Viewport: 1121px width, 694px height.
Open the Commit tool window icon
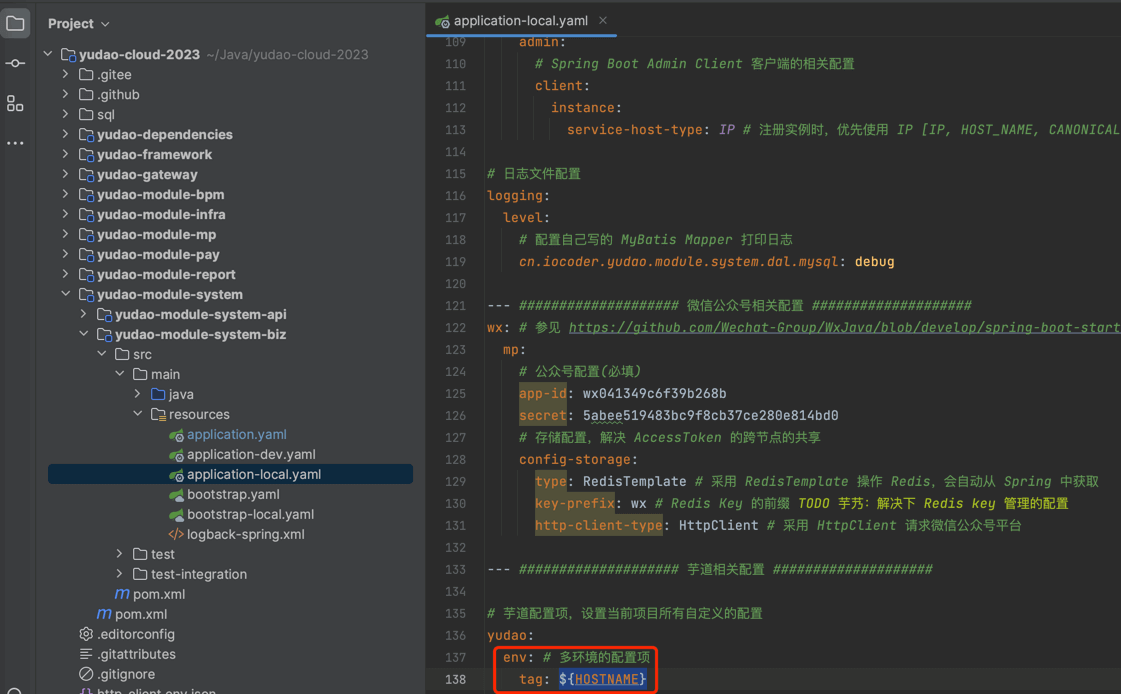click(x=15, y=63)
